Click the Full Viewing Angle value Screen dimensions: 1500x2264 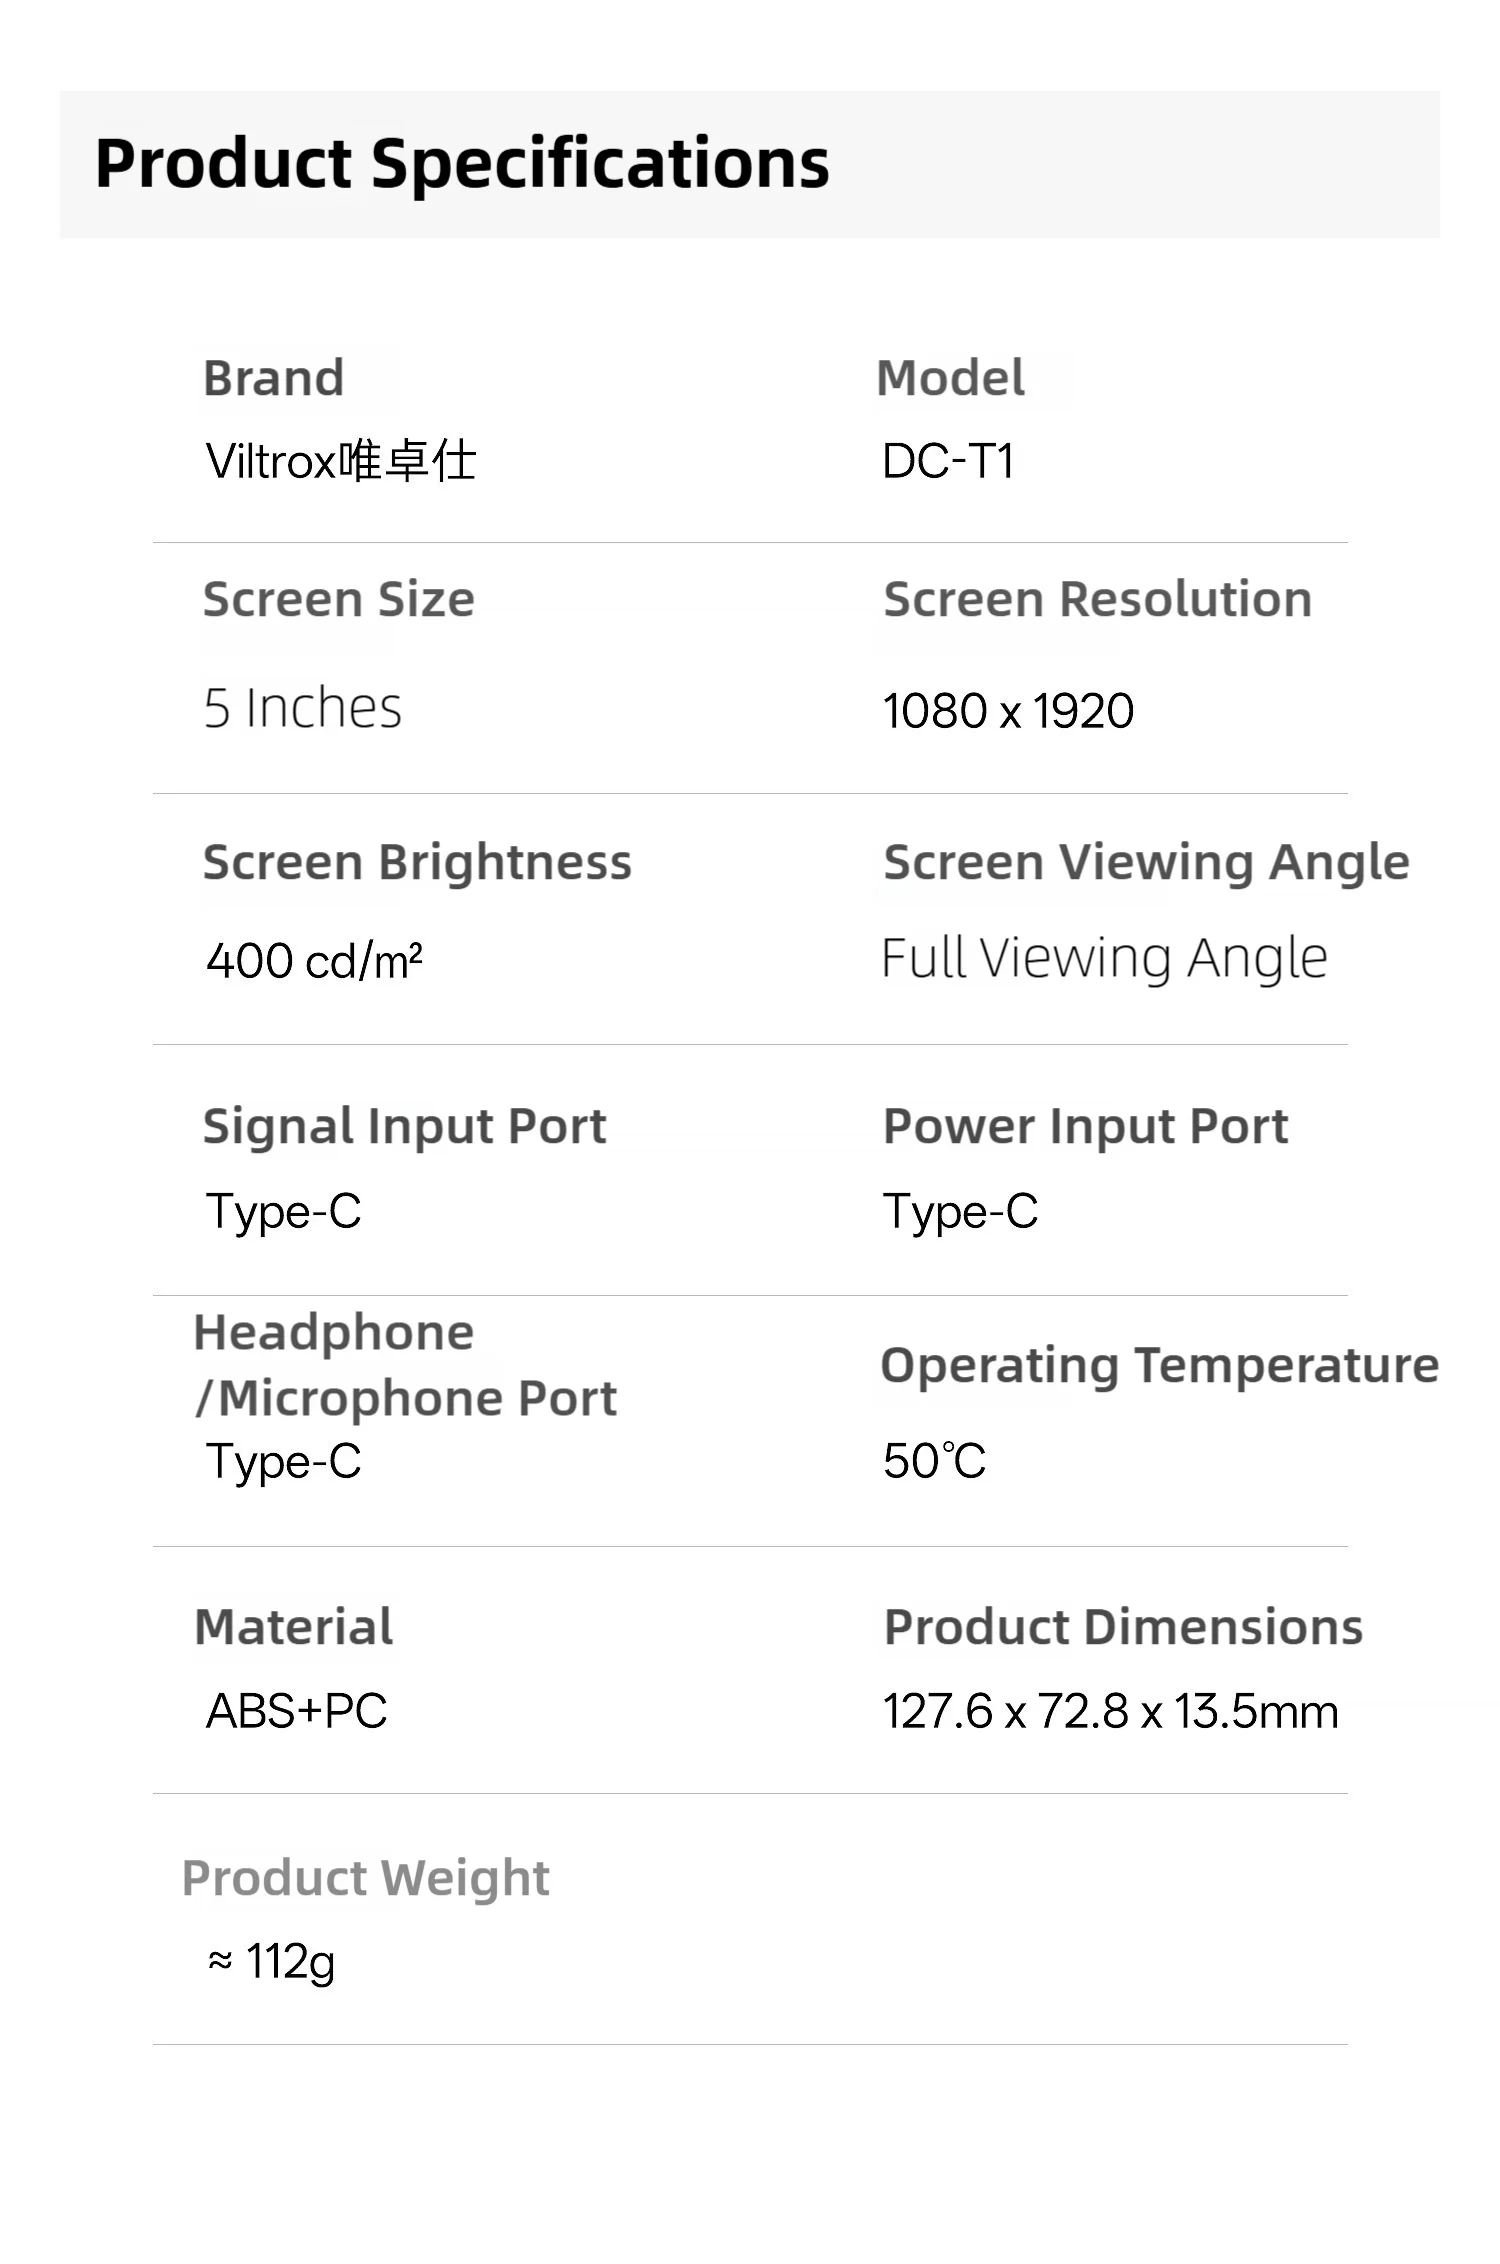[x=1104, y=959]
